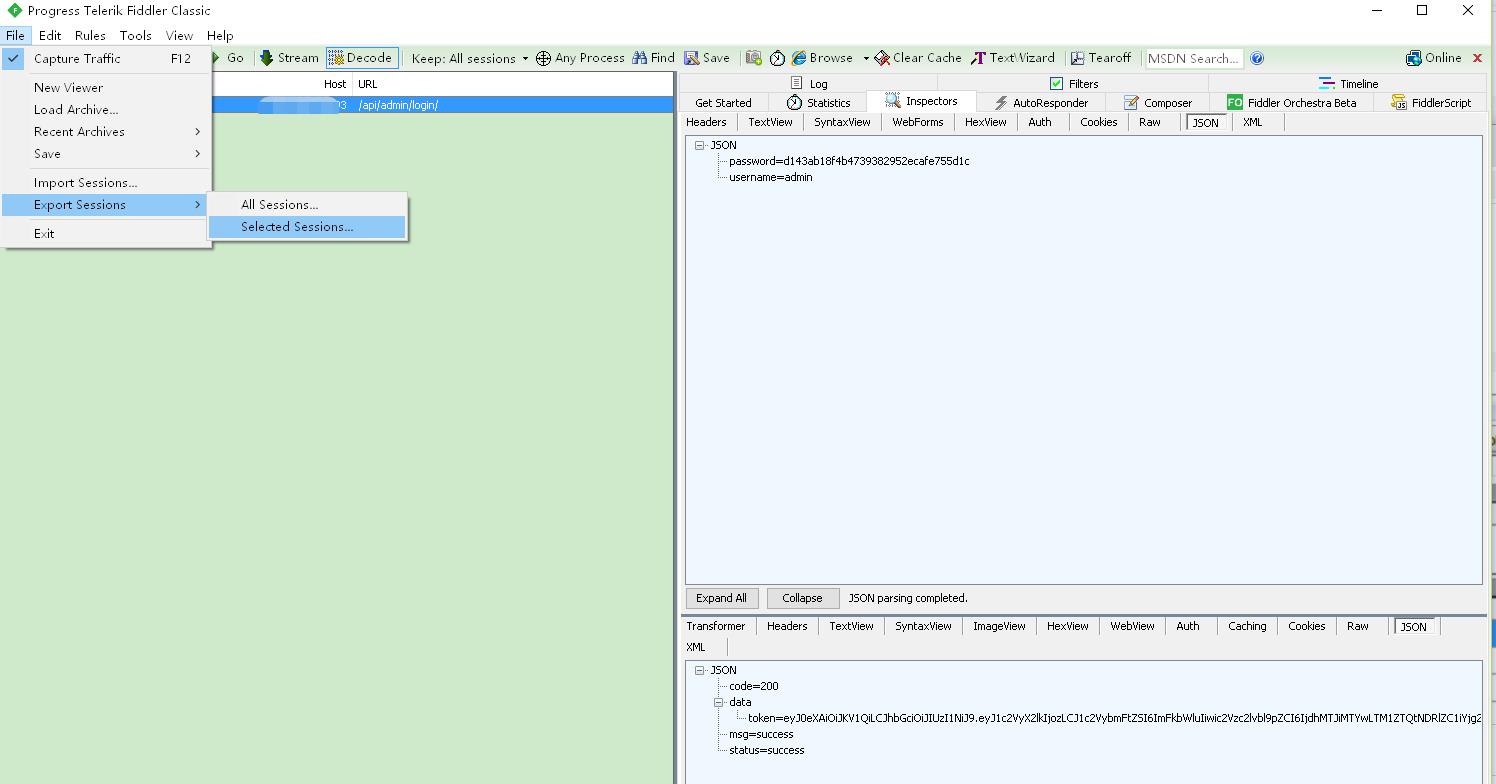
Task: Select the WebForms request tab
Action: [x=918, y=122]
